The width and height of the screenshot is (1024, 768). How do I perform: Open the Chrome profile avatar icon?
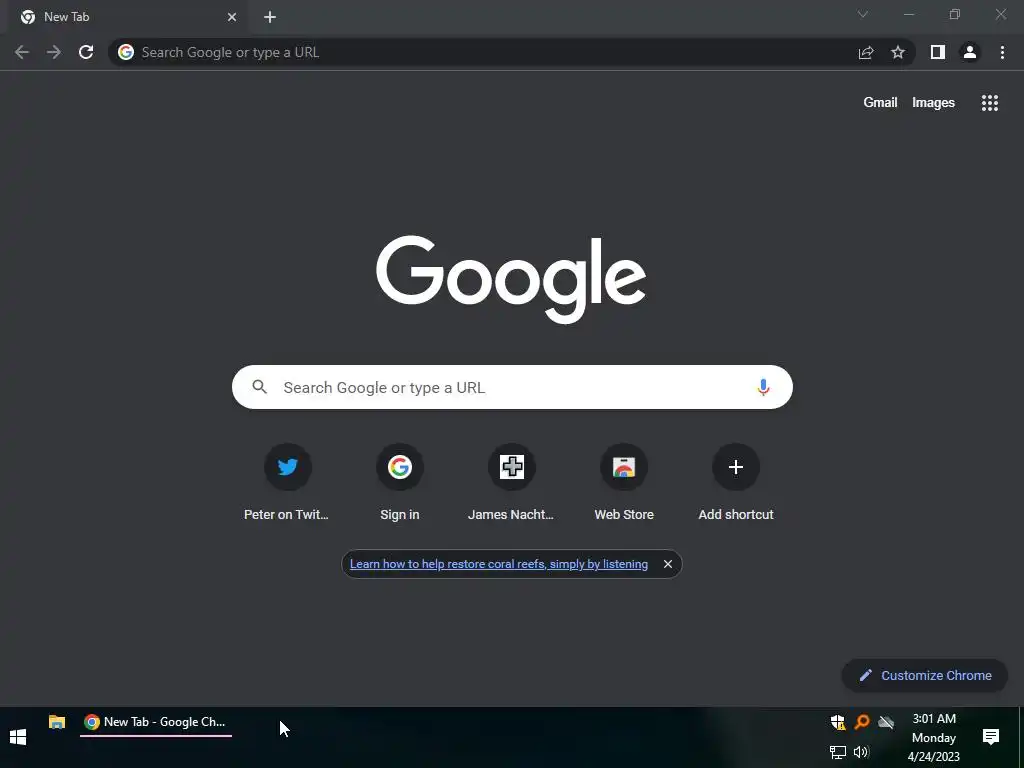coord(970,52)
